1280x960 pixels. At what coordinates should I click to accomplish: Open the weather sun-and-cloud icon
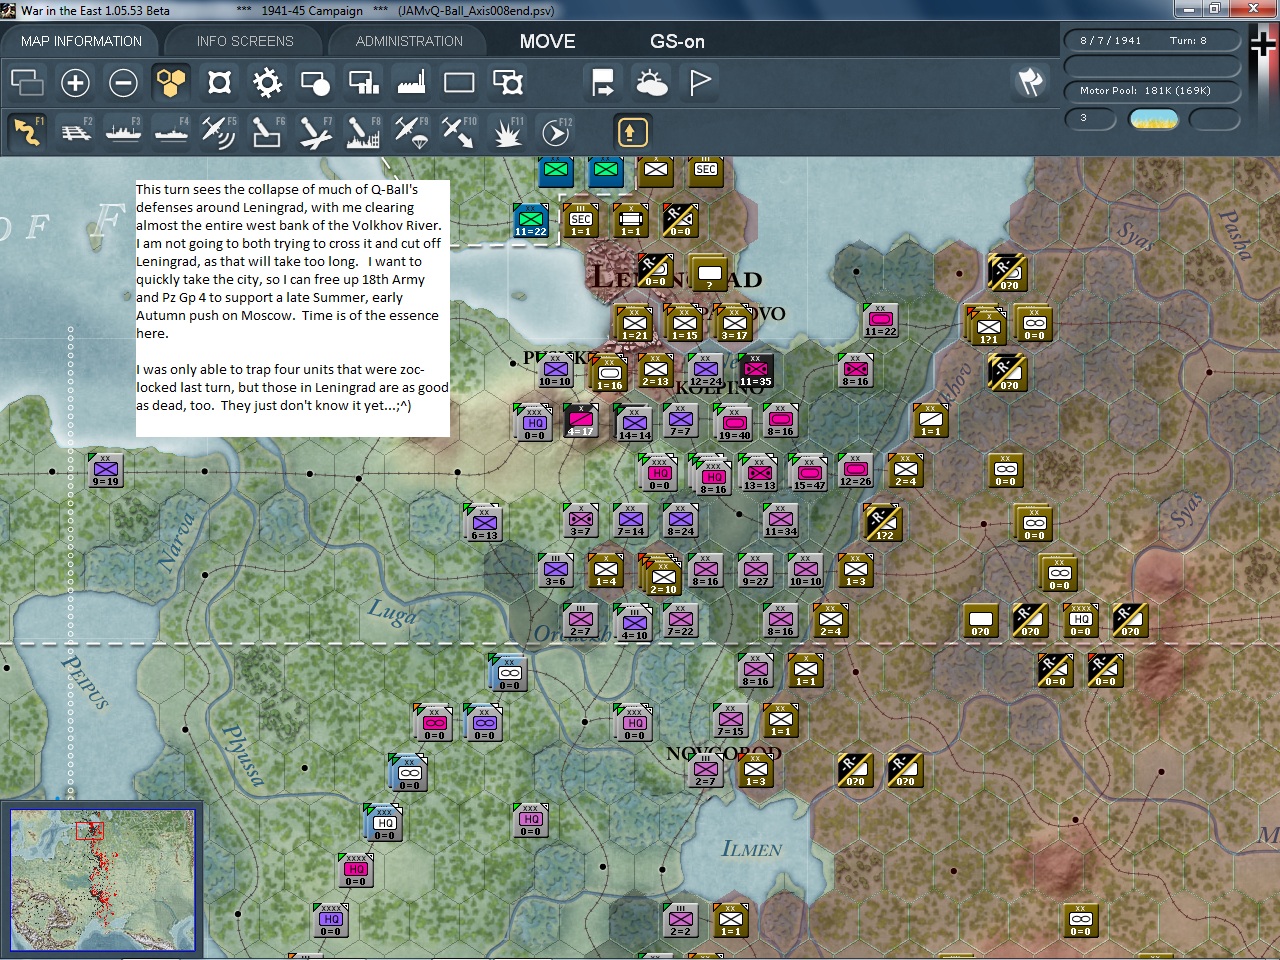pos(651,82)
